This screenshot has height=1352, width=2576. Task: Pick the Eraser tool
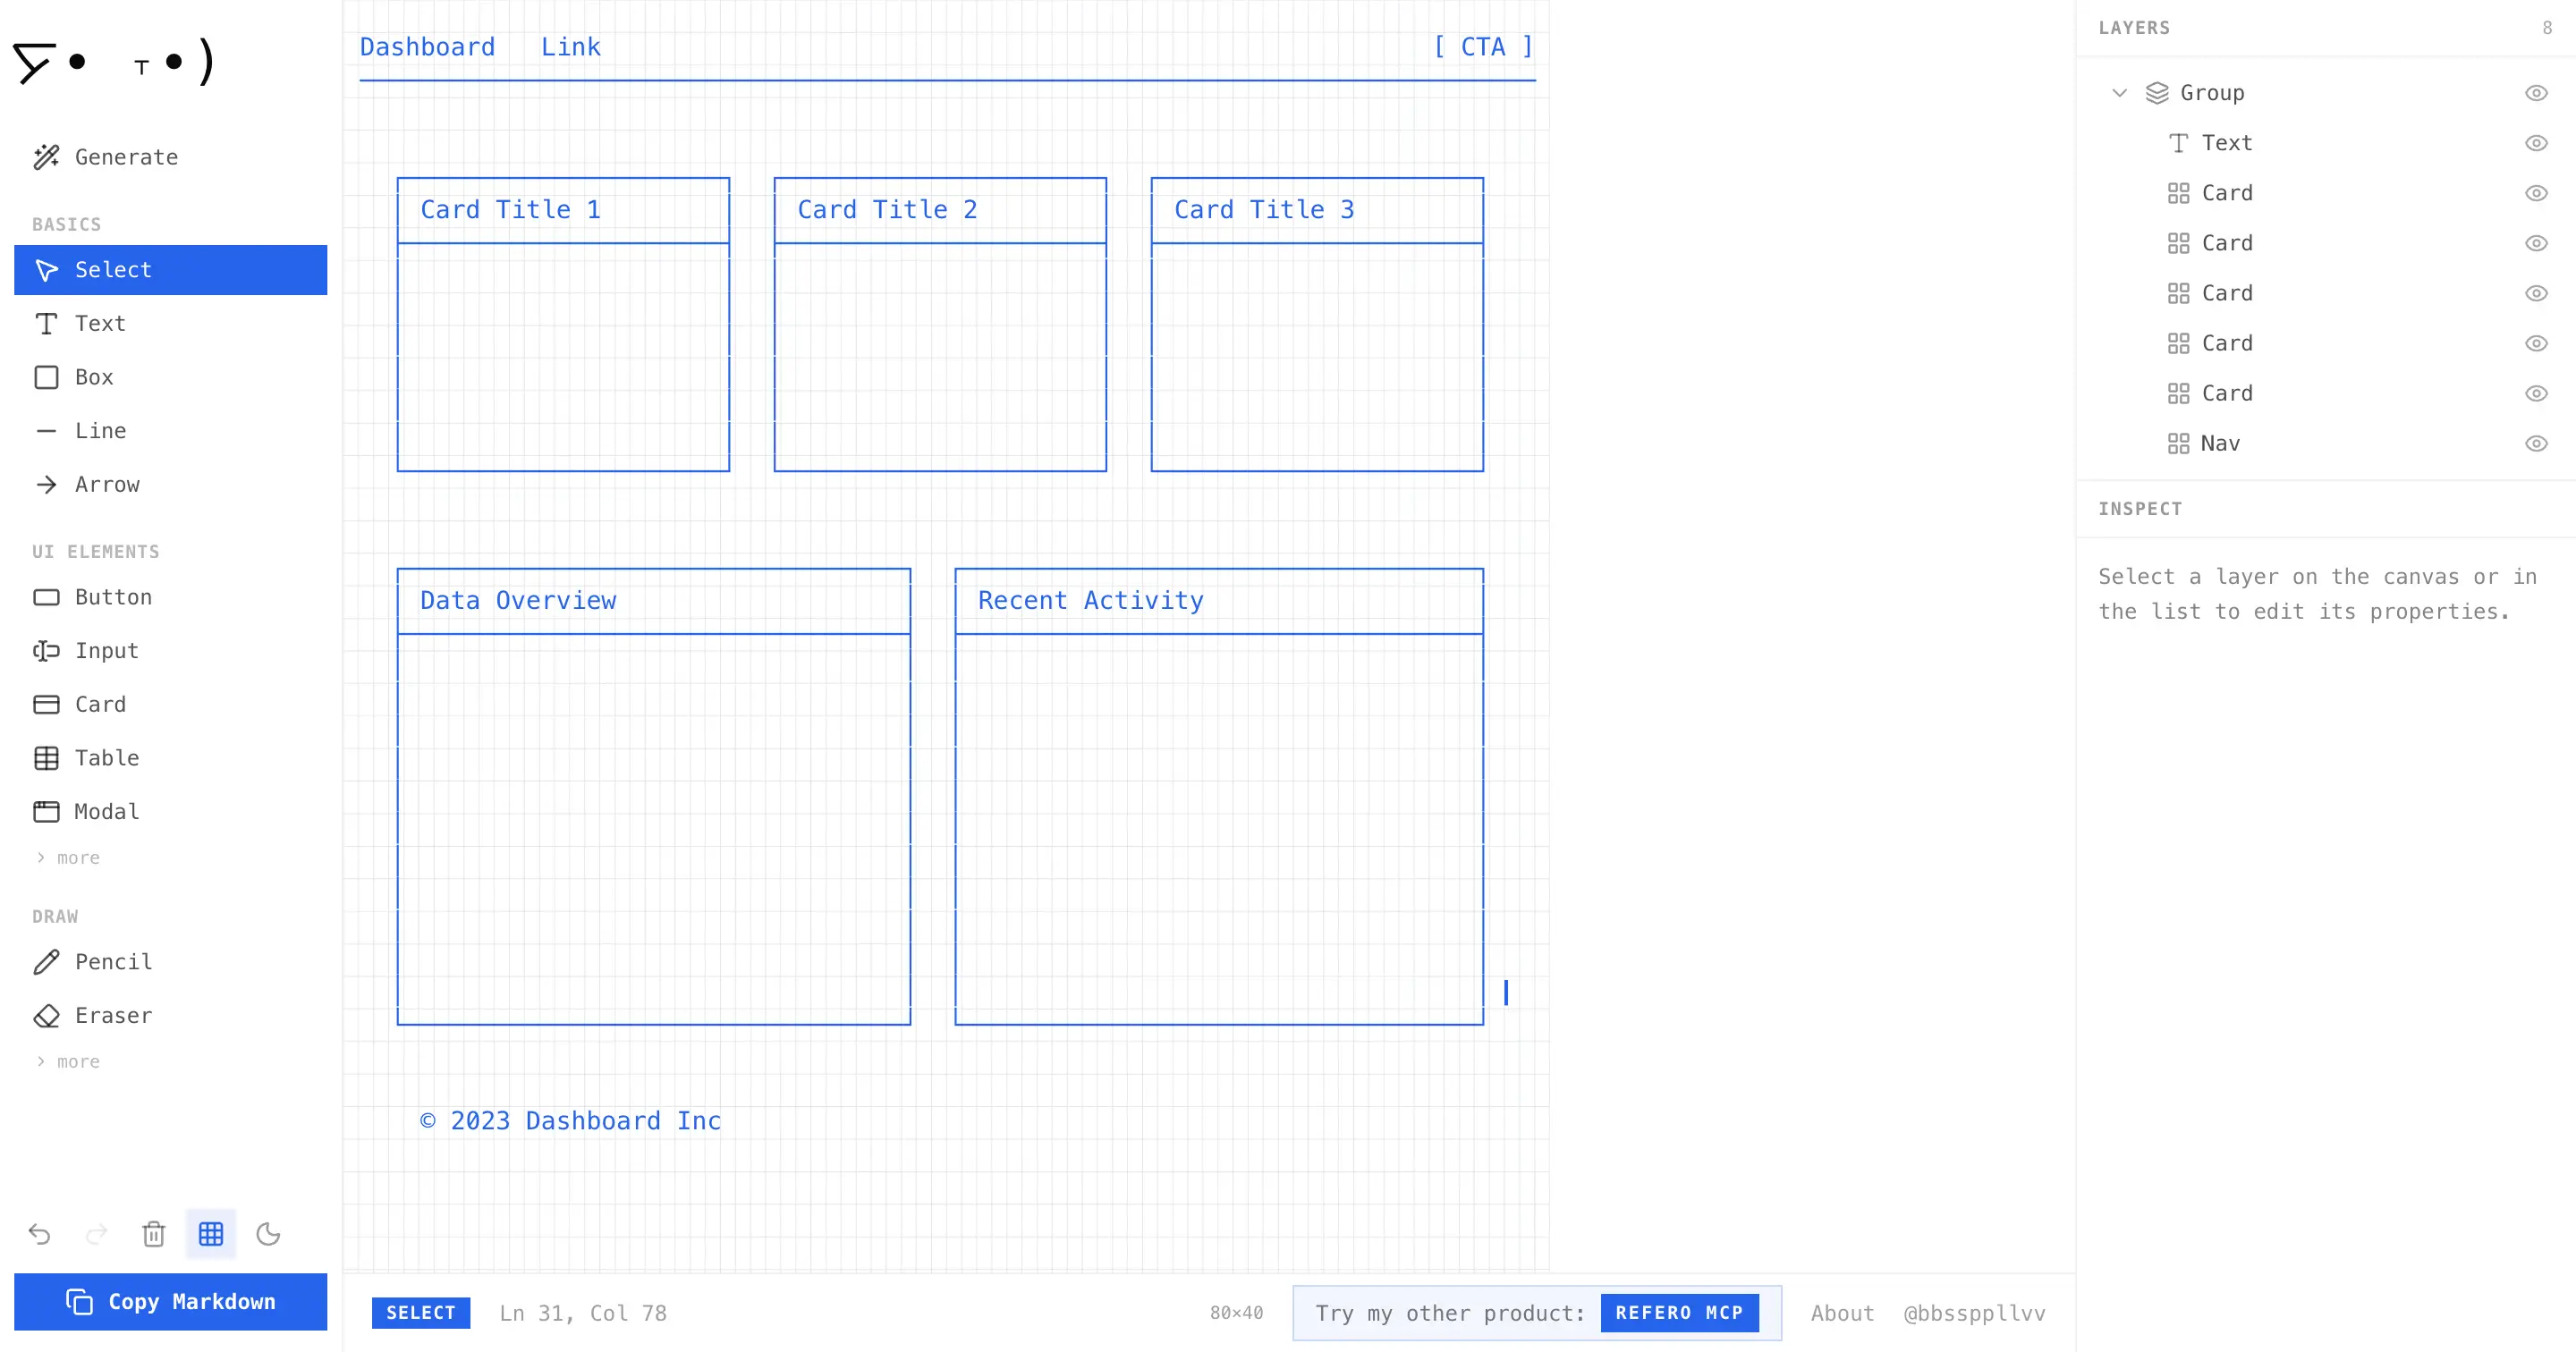tap(170, 1016)
